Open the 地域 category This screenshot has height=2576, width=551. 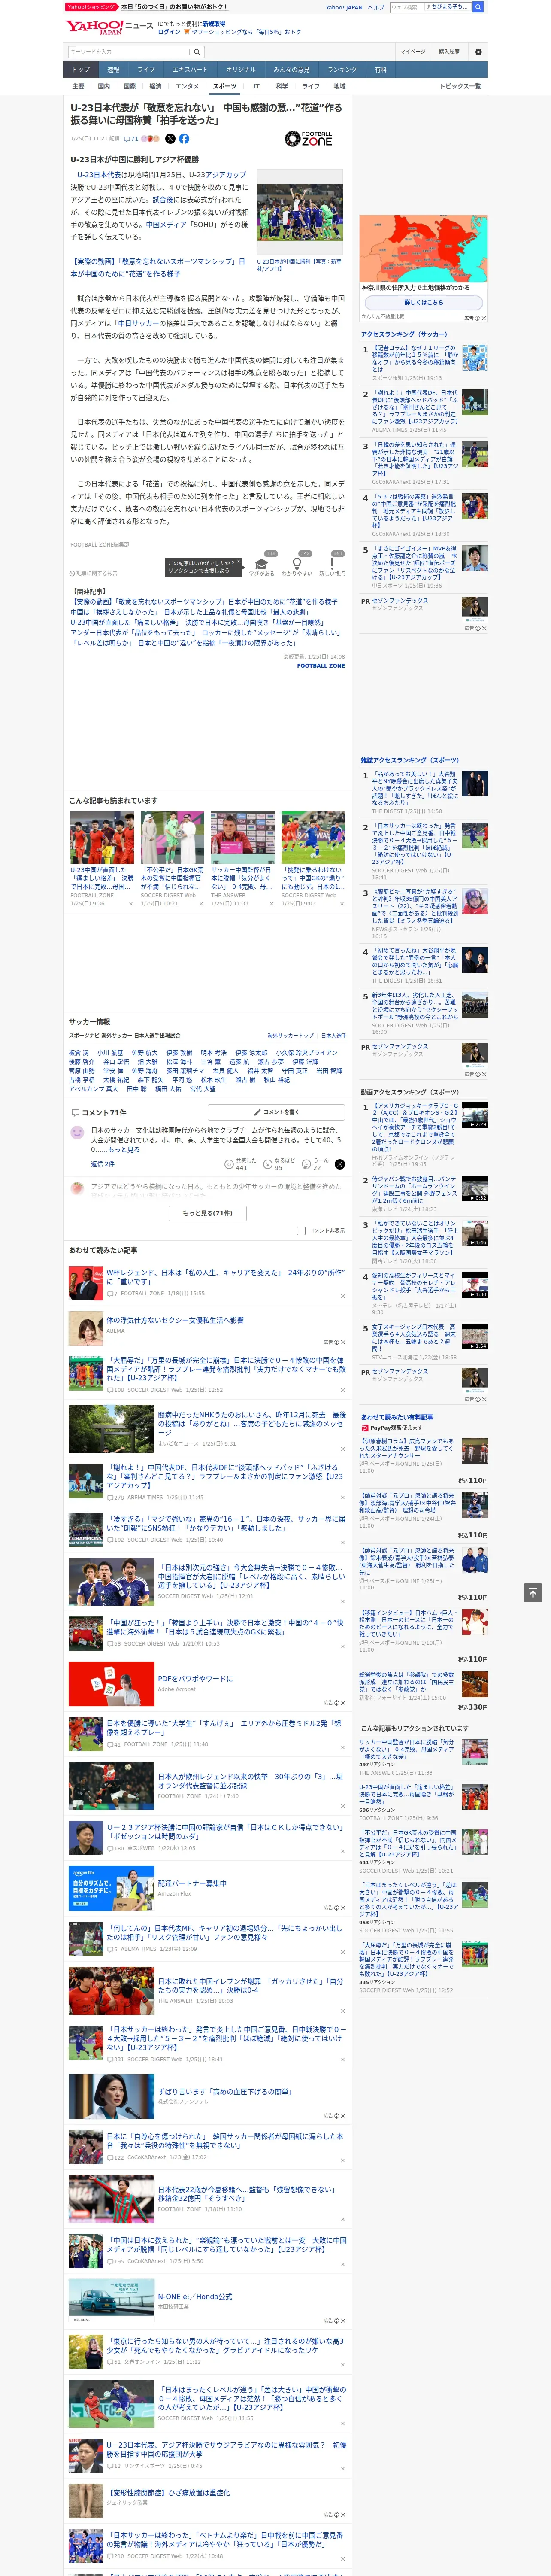339,86
